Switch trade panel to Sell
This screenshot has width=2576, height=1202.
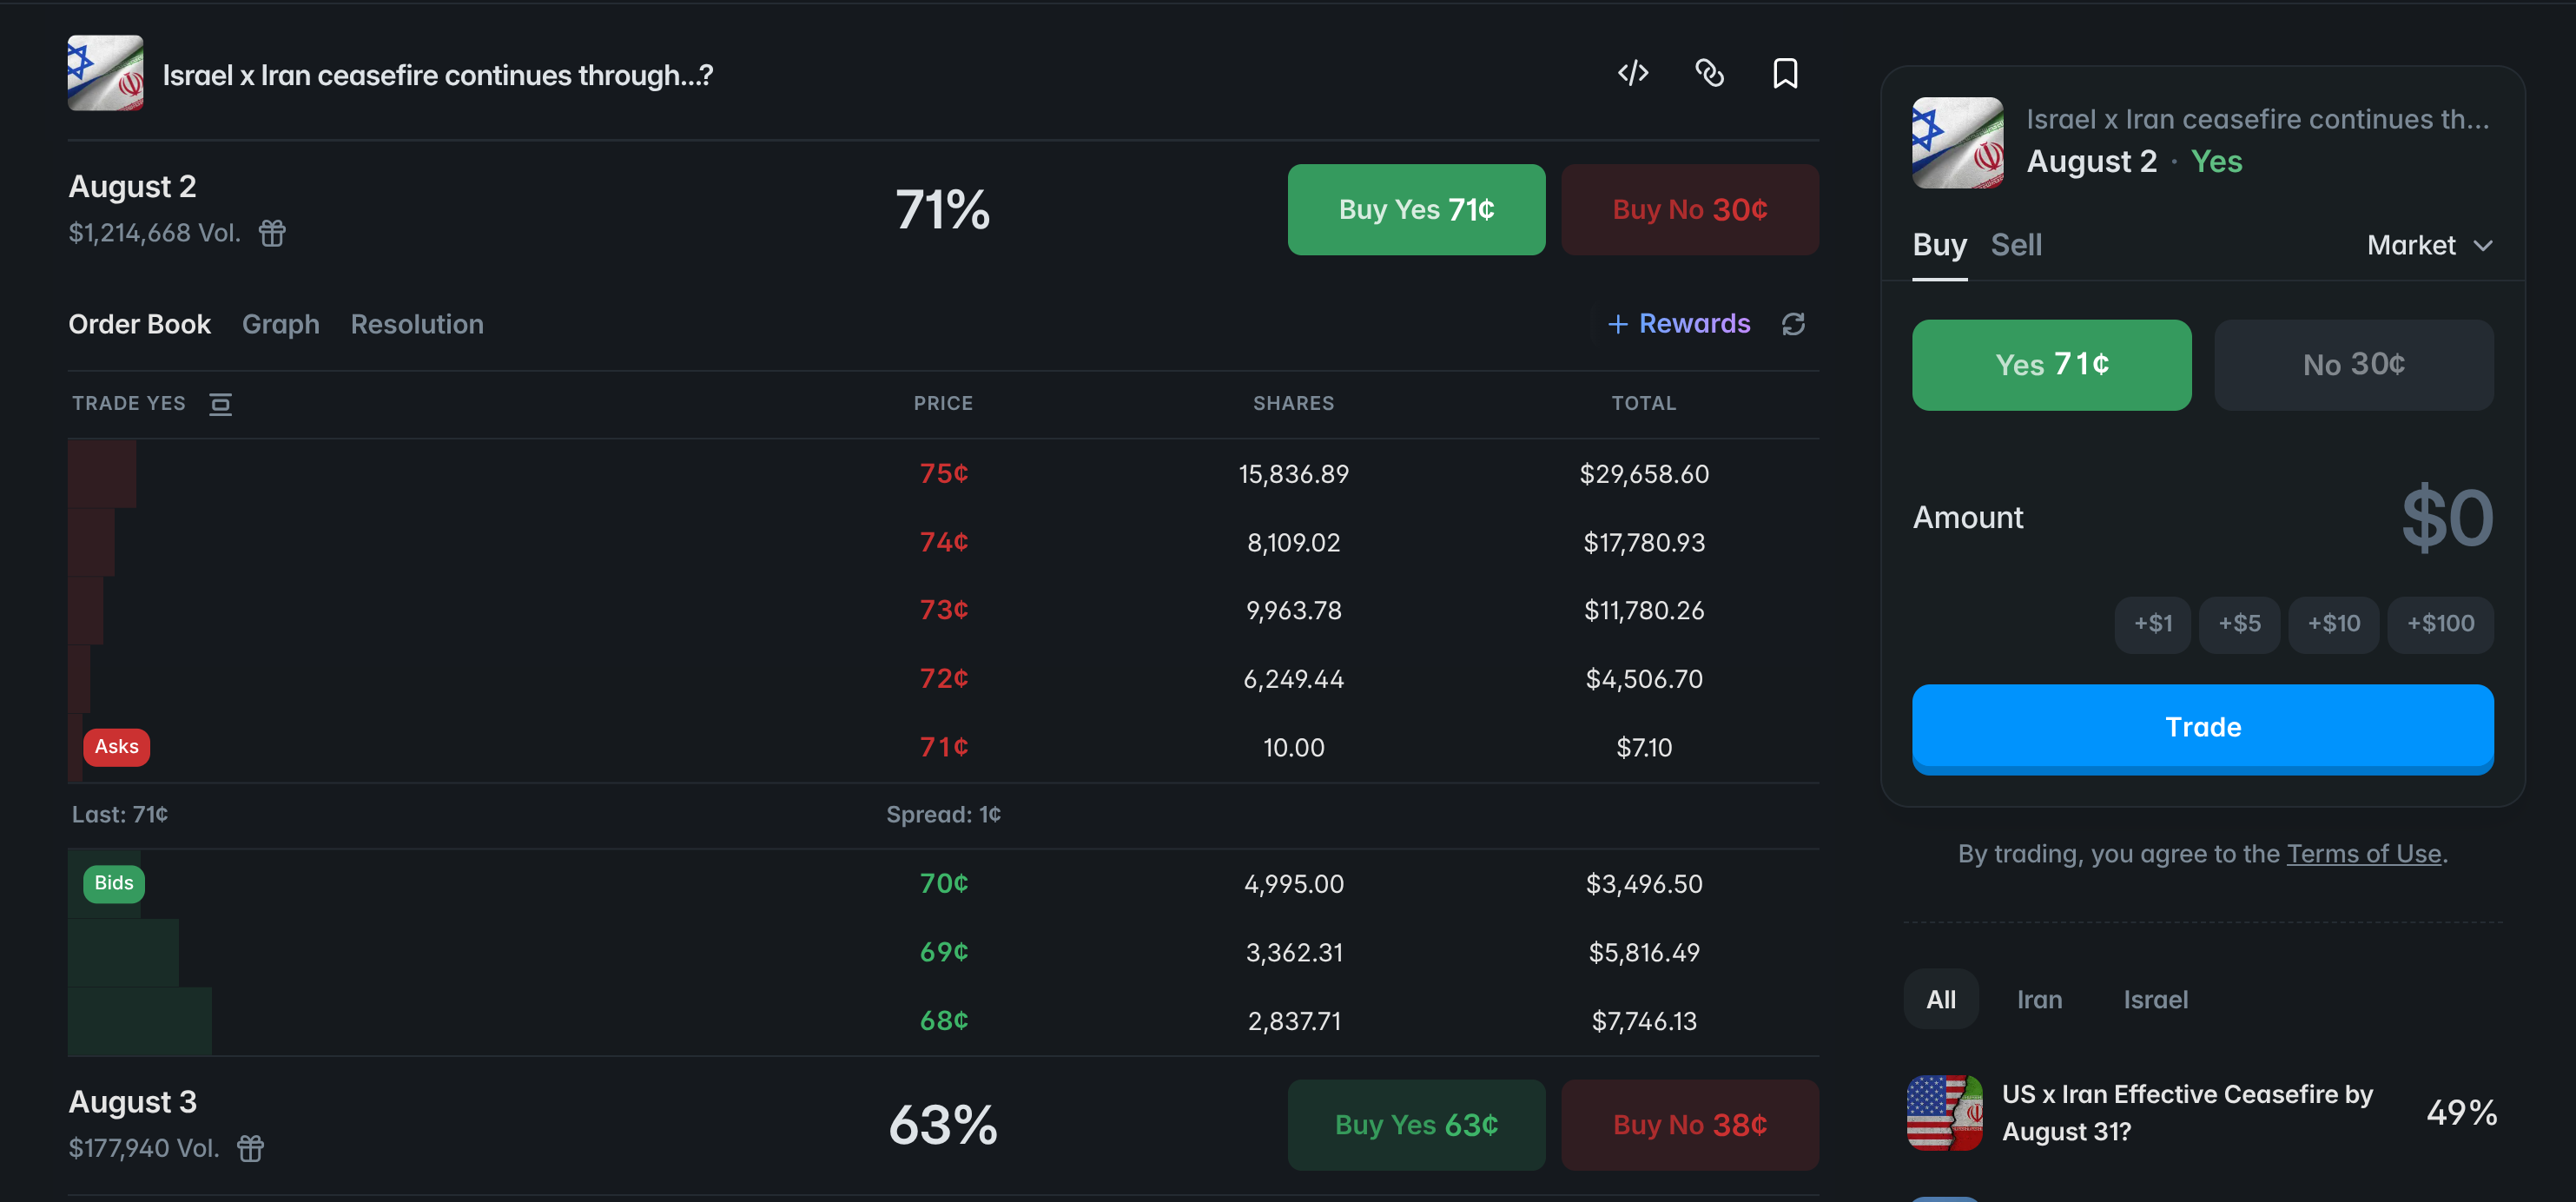tap(2015, 245)
